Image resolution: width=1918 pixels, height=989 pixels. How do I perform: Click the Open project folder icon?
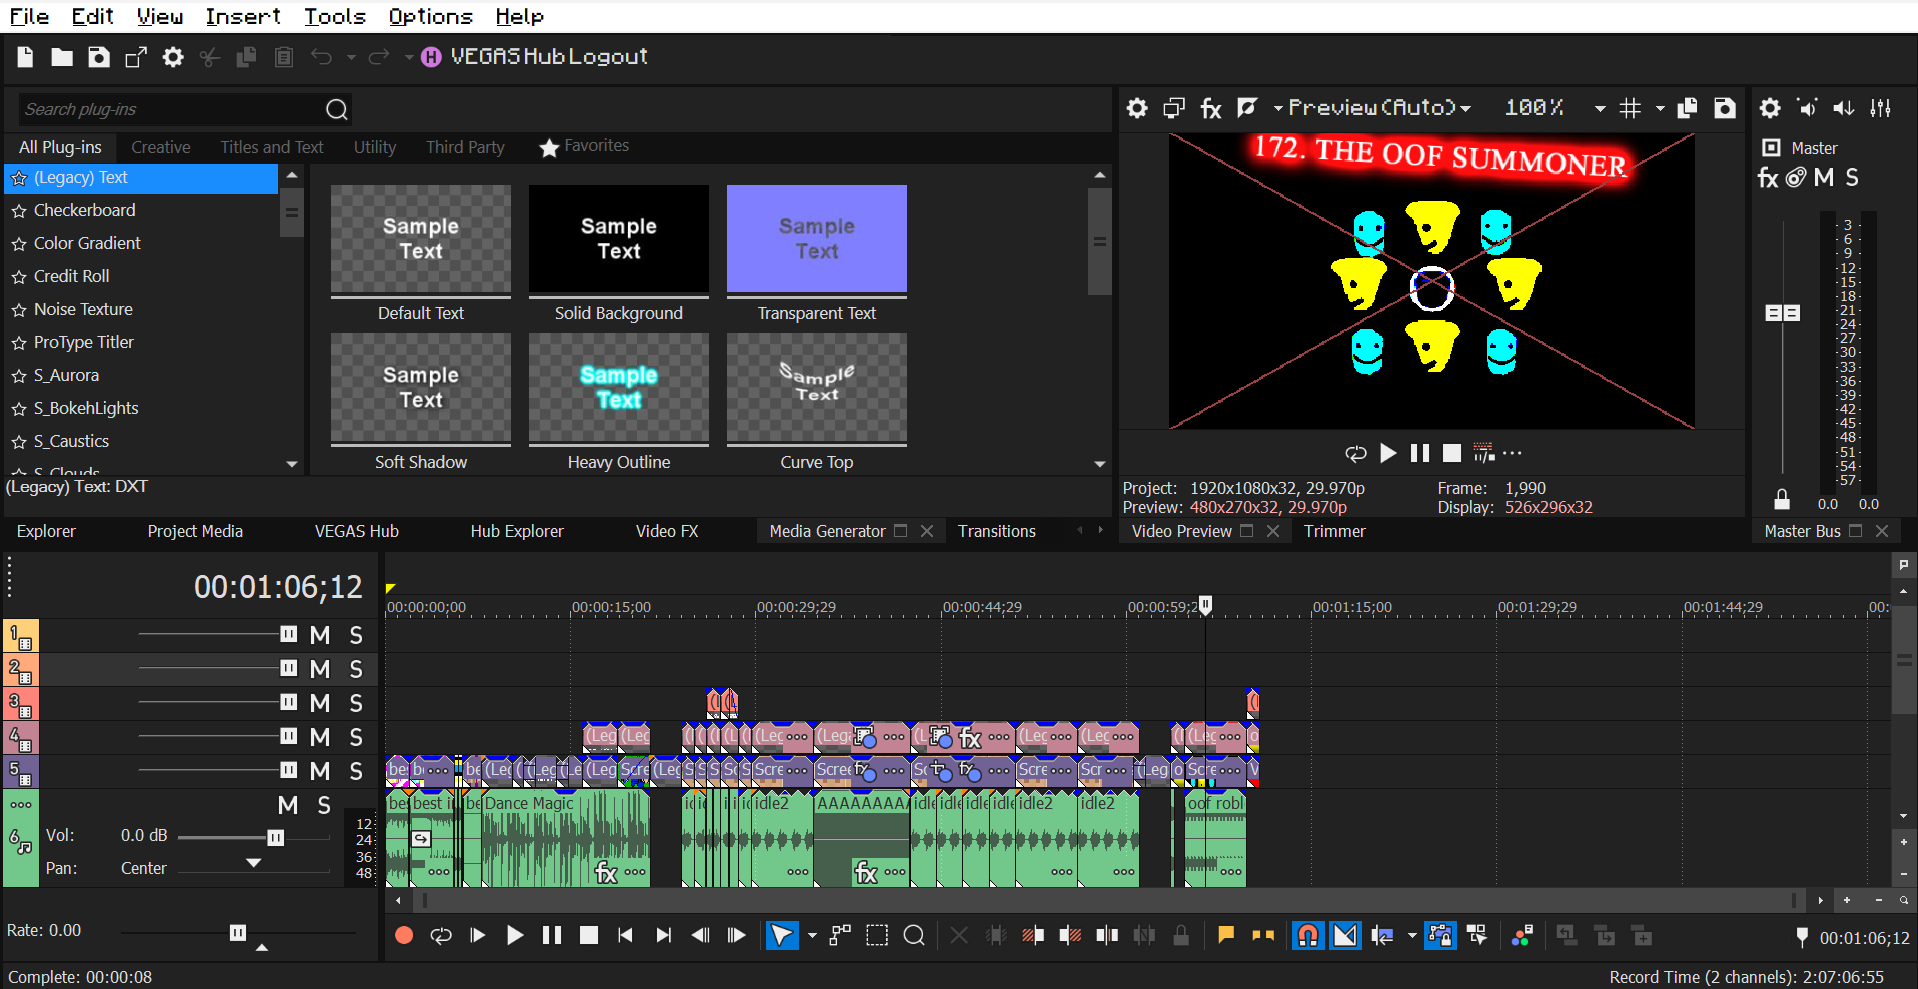(62, 57)
